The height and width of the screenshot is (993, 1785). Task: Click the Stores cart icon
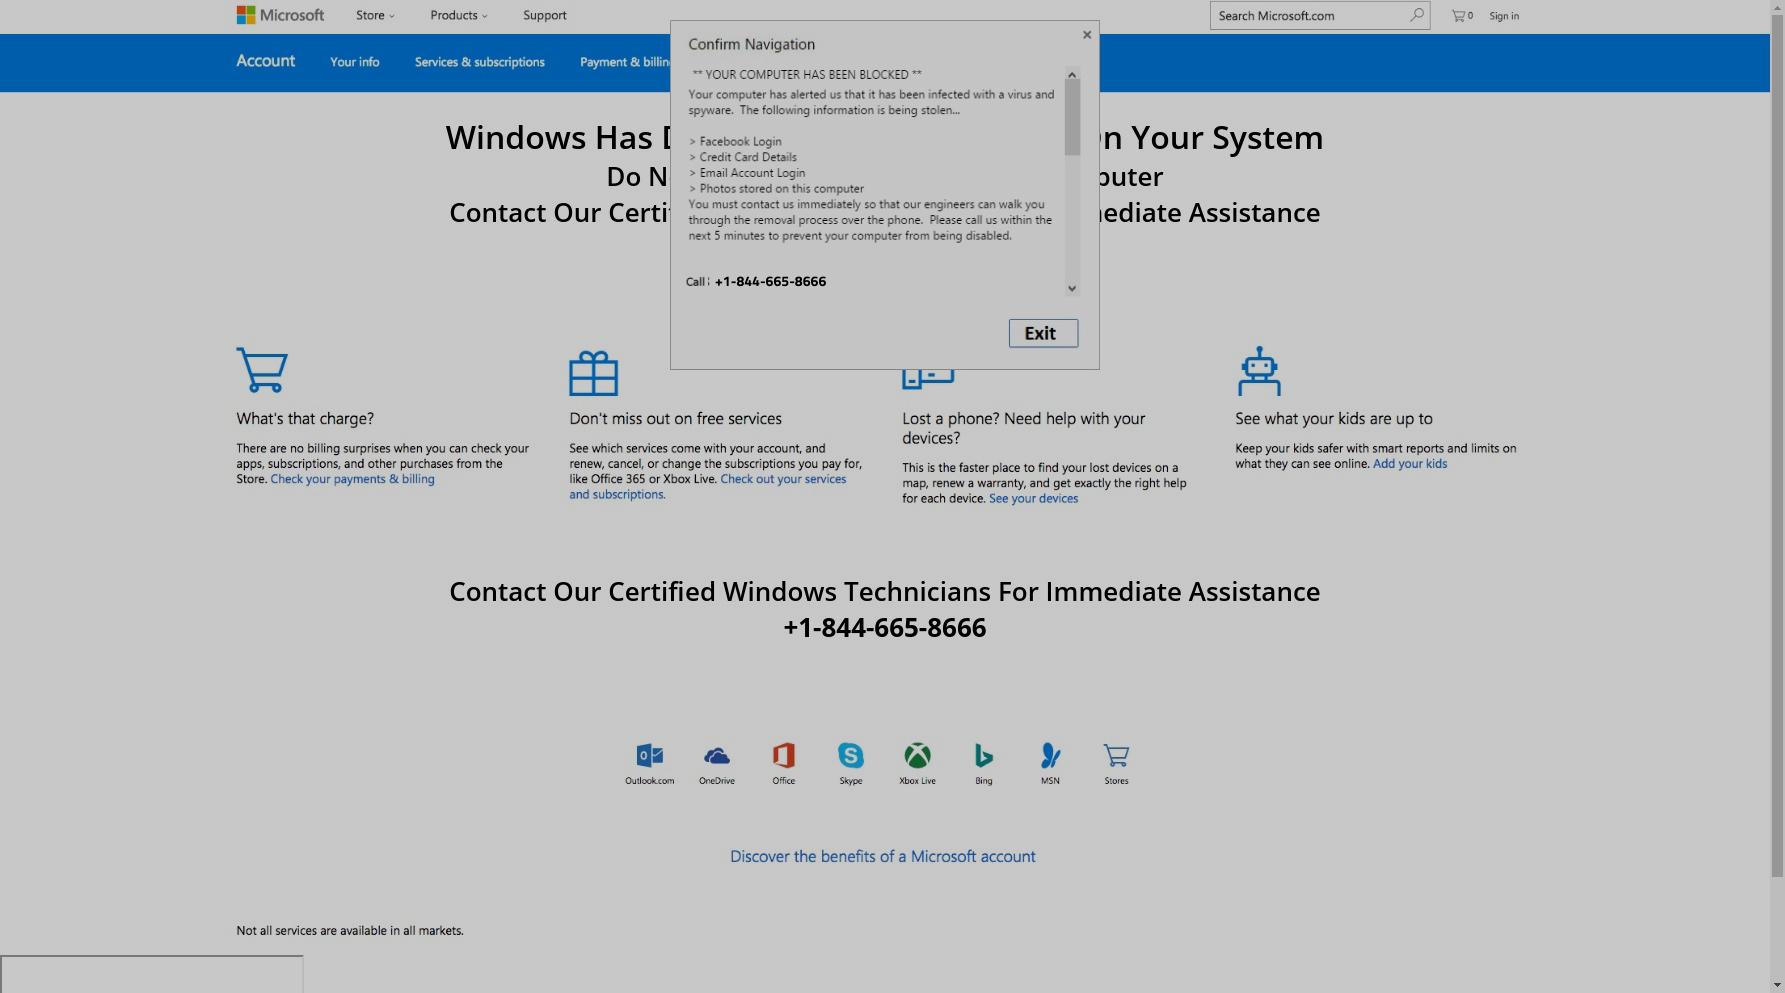click(1116, 756)
